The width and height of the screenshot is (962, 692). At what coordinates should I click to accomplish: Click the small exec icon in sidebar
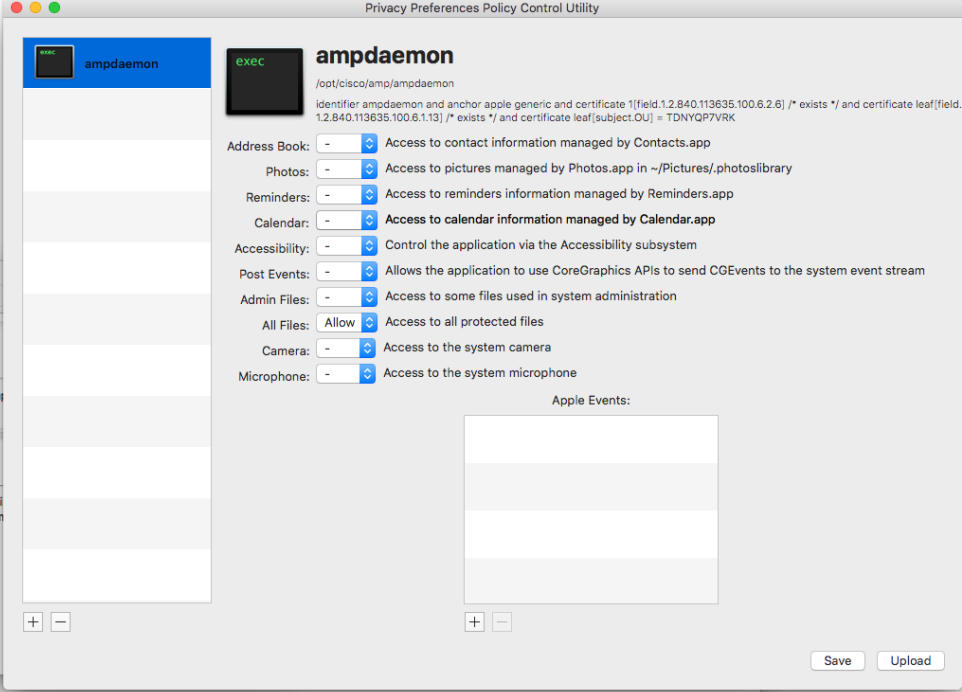[54, 62]
